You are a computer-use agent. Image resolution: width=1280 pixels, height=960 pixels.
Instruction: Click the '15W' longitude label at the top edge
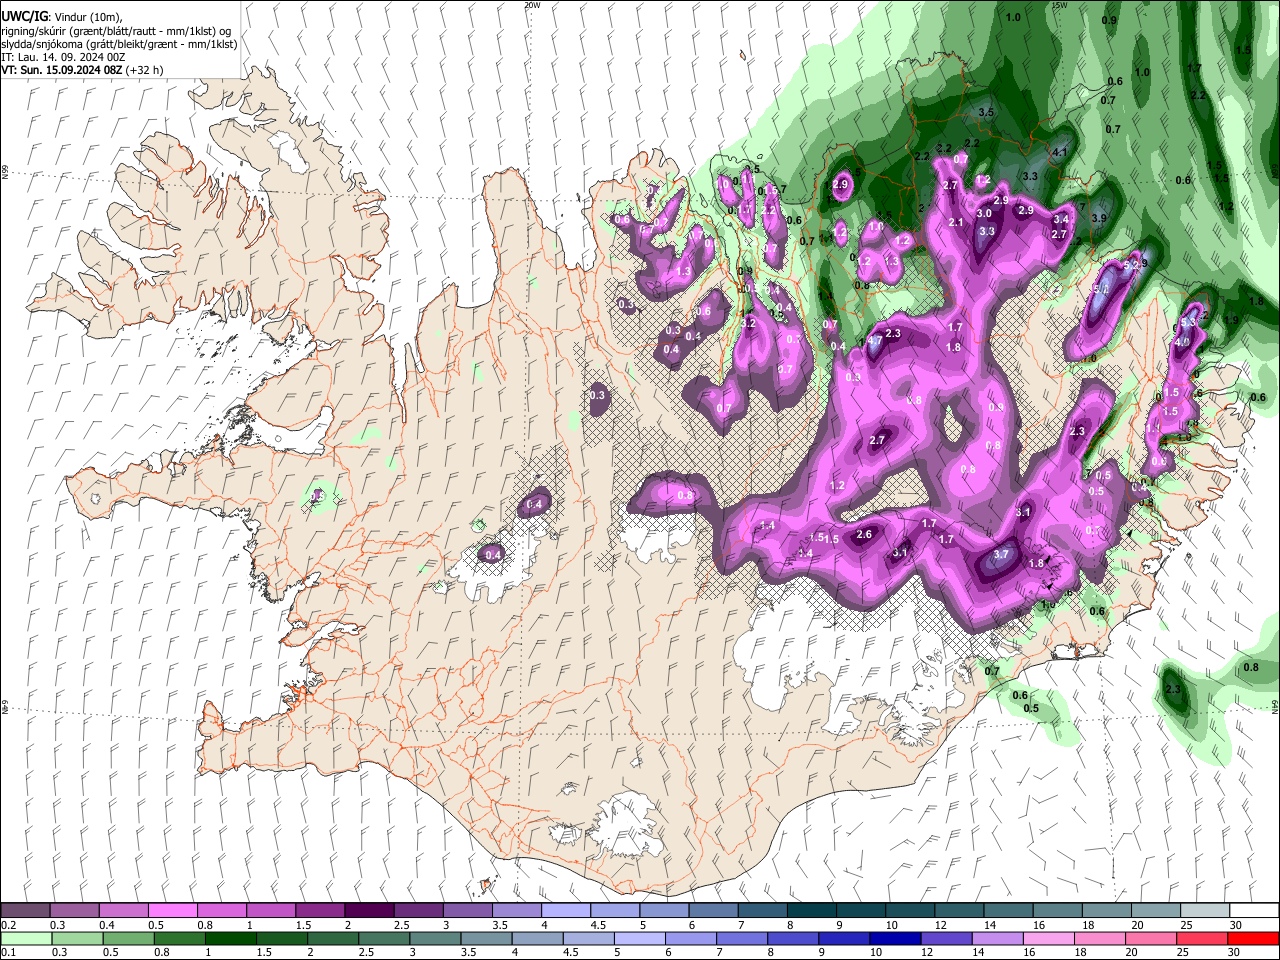tap(1060, 5)
